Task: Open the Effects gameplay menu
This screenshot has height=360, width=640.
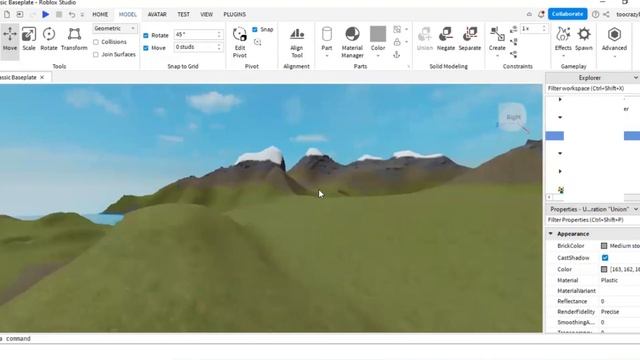Action: click(563, 38)
